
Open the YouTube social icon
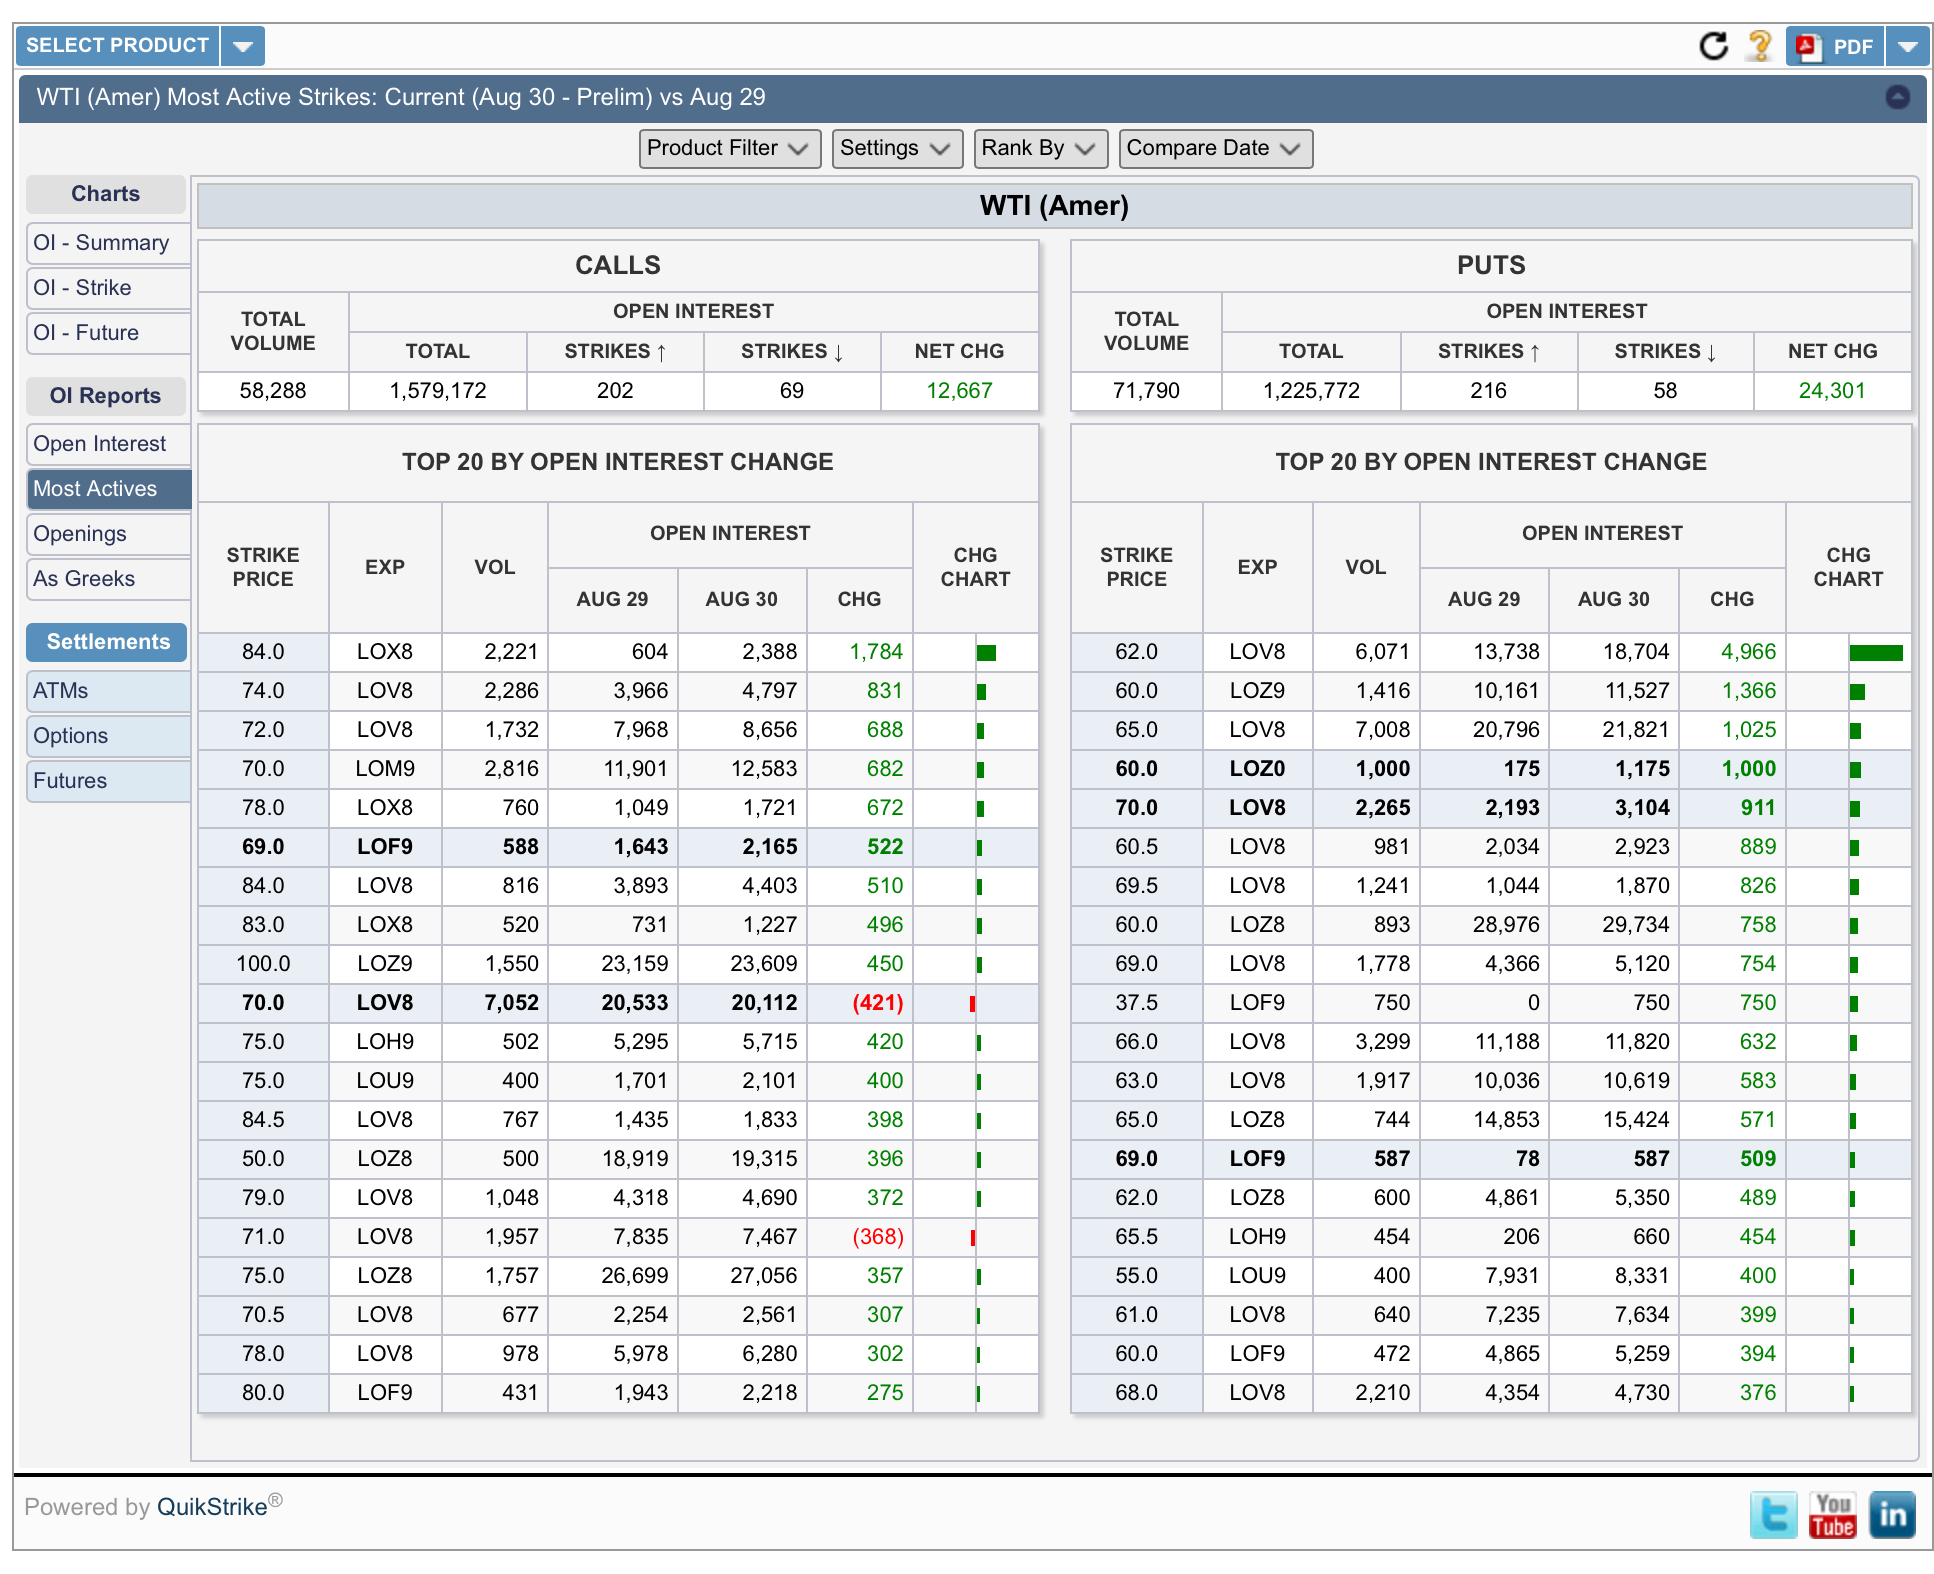[x=1832, y=1515]
